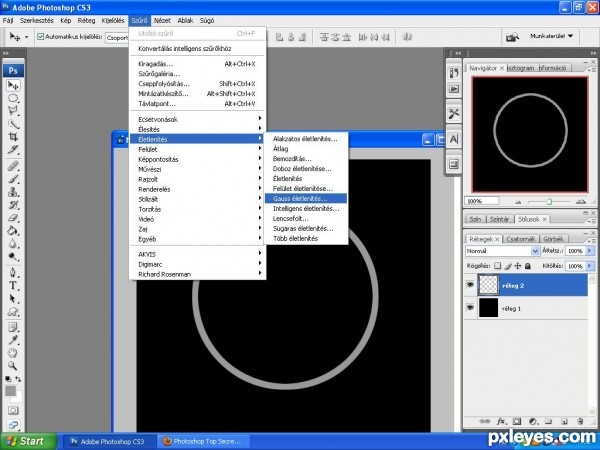Hide the réteg 1 layer
The height and width of the screenshot is (450, 600).
(470, 307)
